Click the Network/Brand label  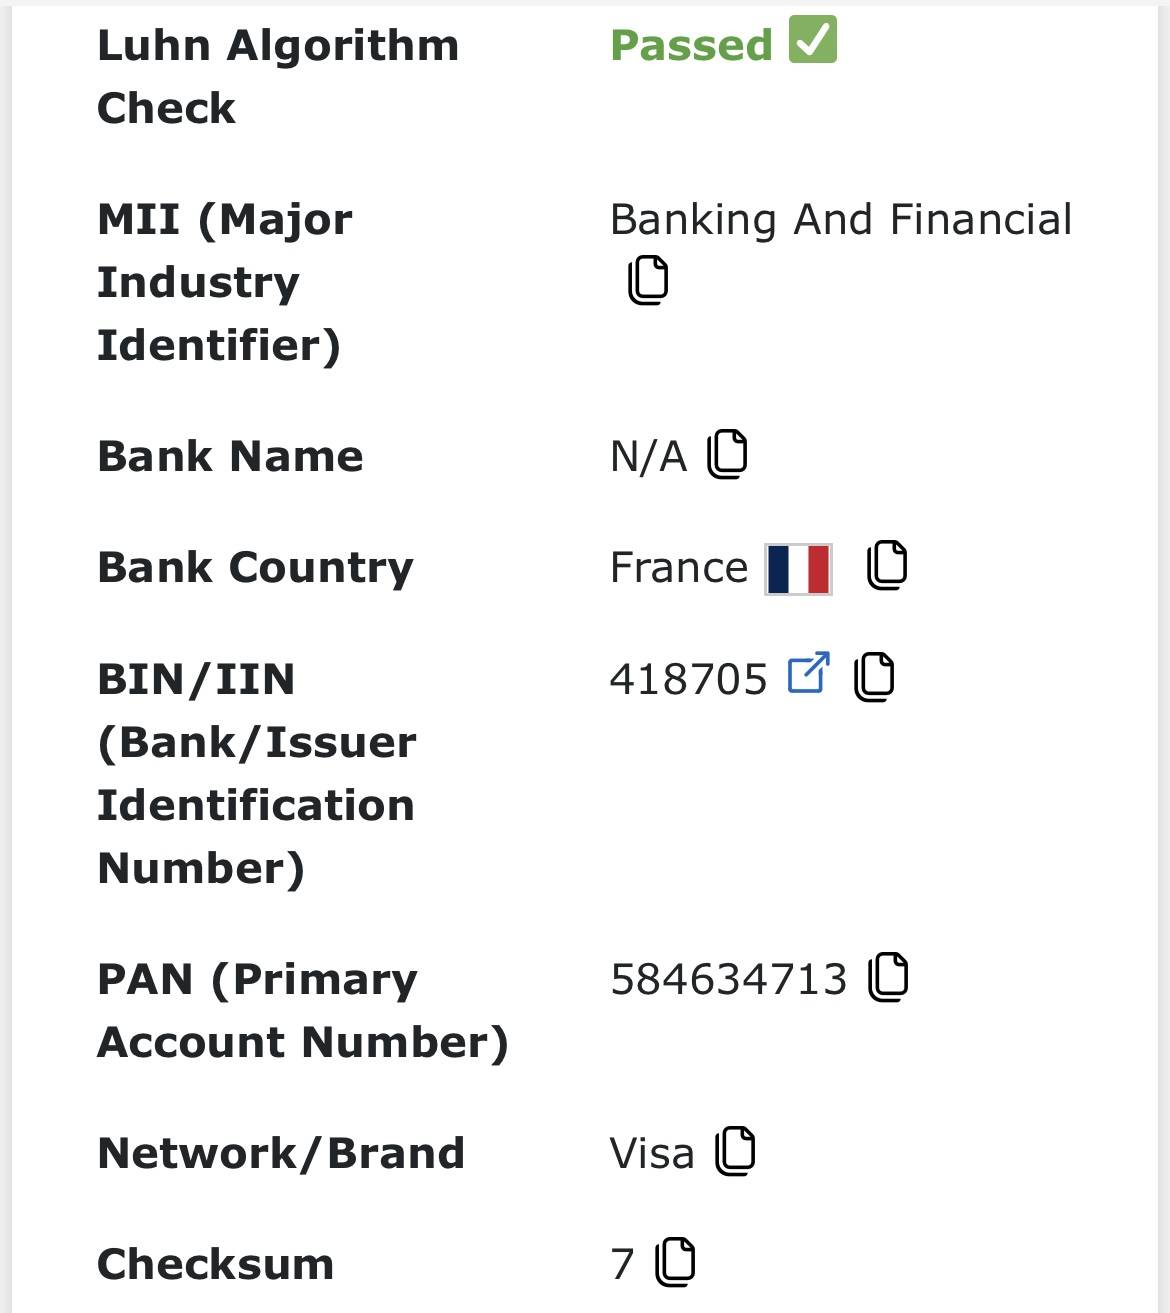[x=281, y=1153]
